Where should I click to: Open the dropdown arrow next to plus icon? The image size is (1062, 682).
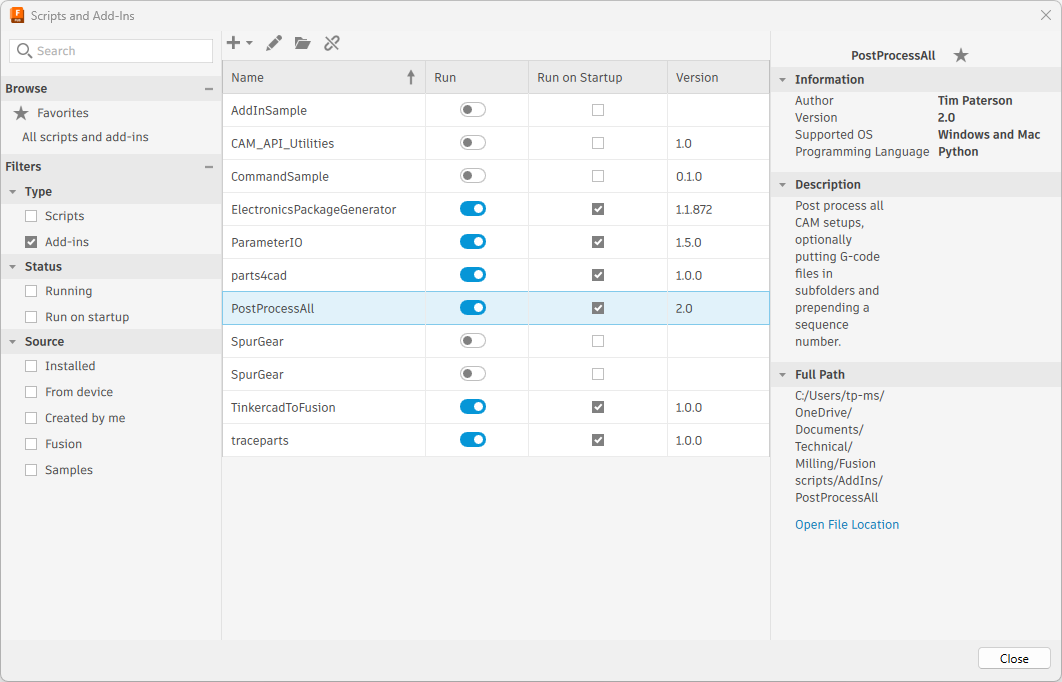tap(249, 43)
